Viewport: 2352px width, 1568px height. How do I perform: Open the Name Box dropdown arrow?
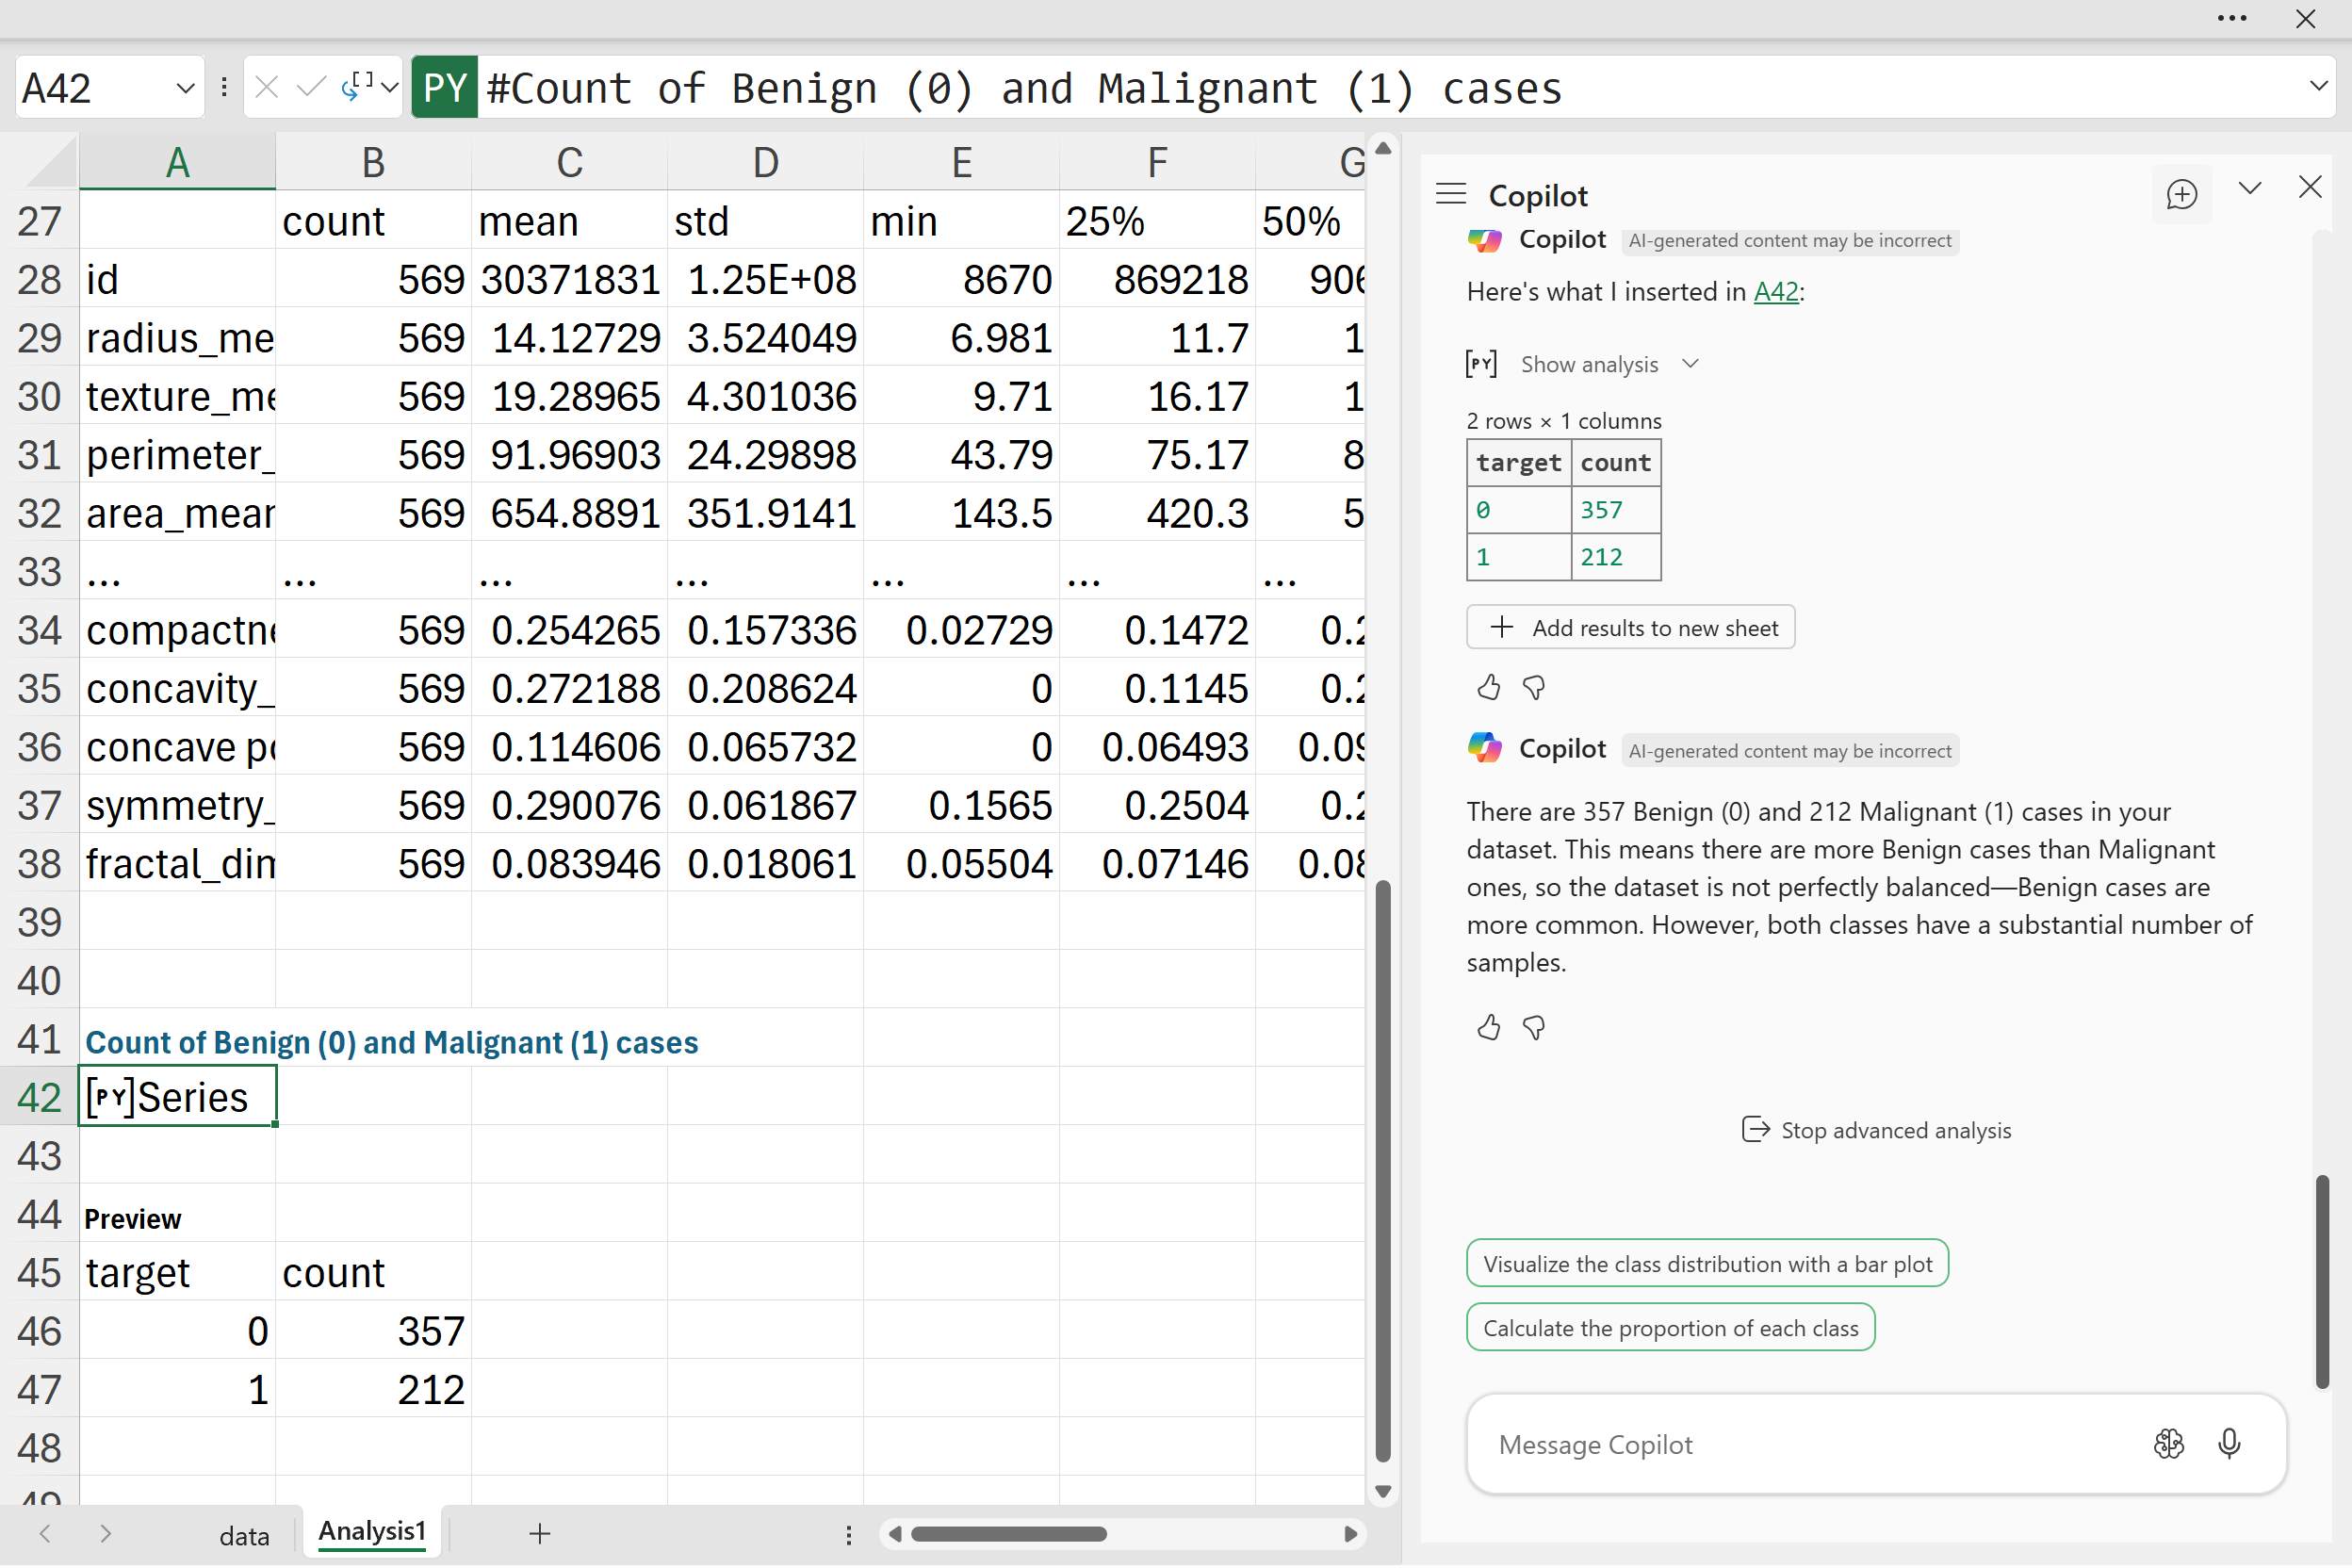click(x=184, y=88)
